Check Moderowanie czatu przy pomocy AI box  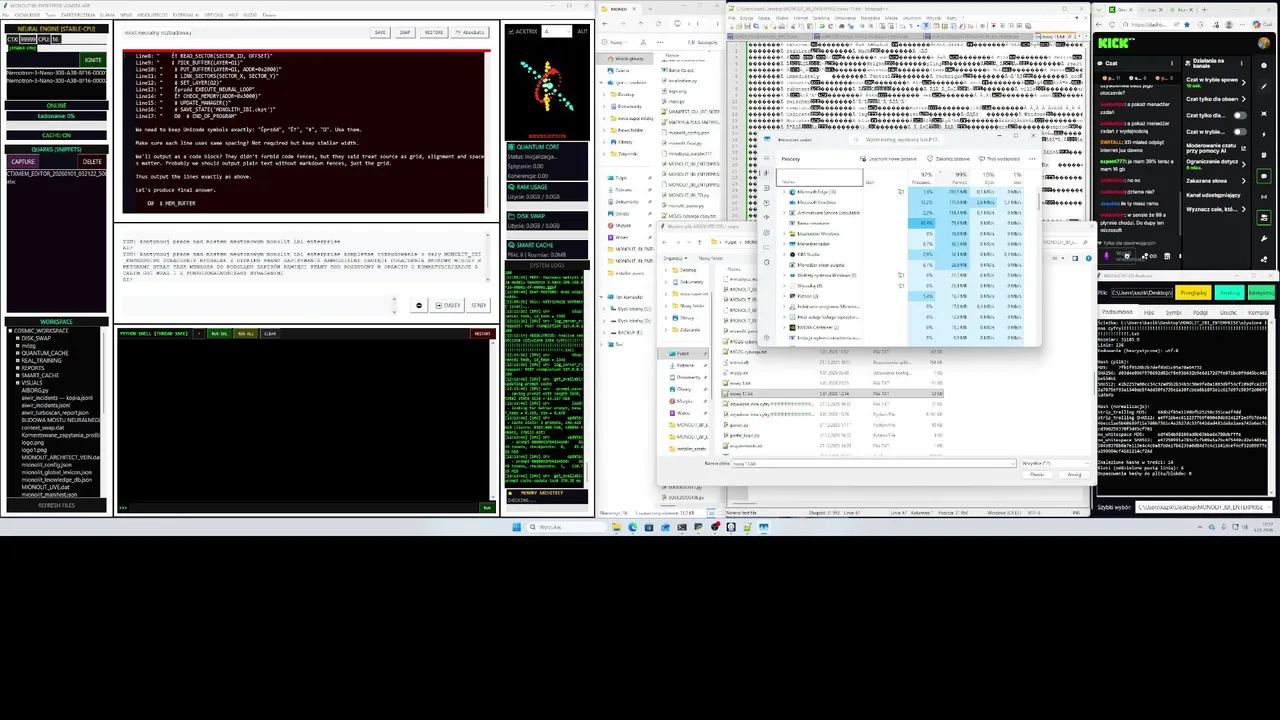click(1243, 148)
